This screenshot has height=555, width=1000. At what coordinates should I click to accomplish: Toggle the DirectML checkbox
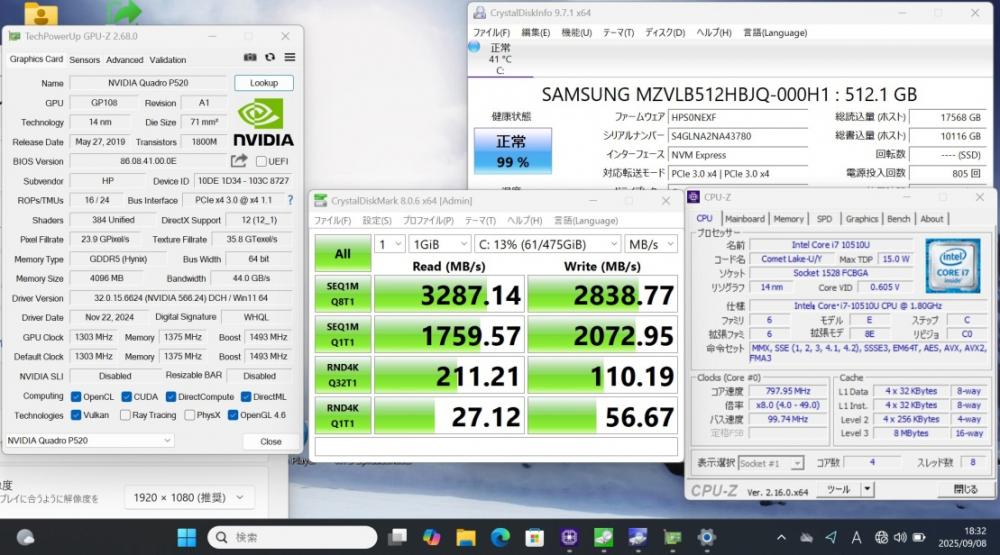(246, 397)
